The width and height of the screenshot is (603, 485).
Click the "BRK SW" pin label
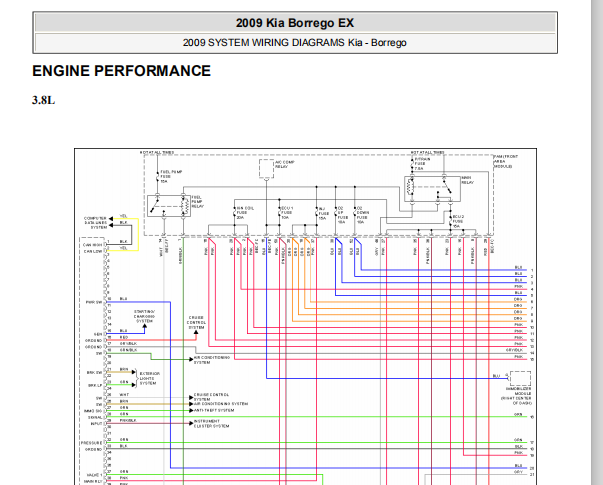point(95,372)
